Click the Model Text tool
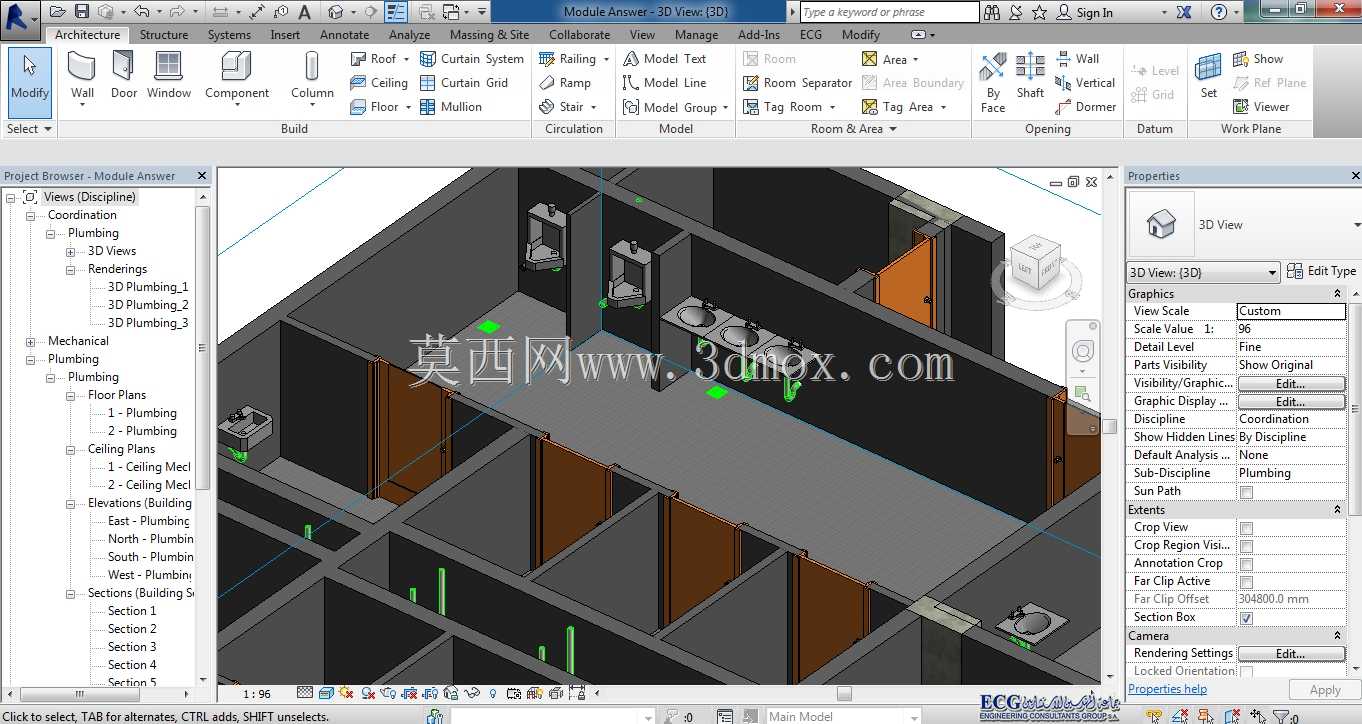Viewport: 1362px width, 724px height. [x=665, y=59]
